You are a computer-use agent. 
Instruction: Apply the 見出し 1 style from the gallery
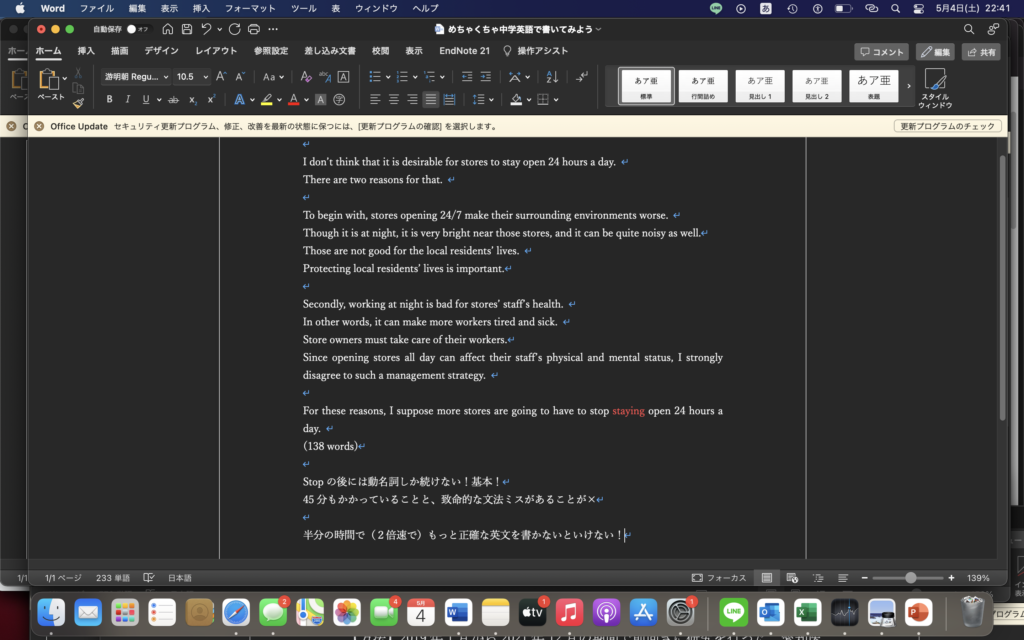click(x=760, y=86)
